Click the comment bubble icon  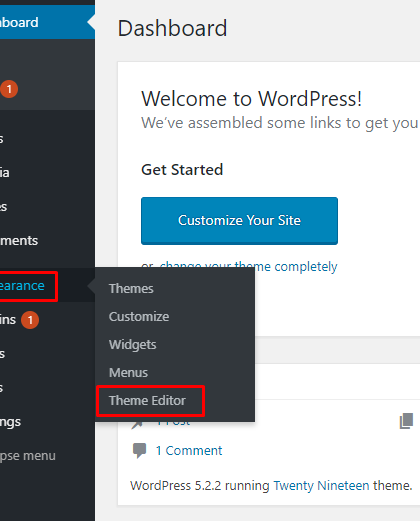139,451
